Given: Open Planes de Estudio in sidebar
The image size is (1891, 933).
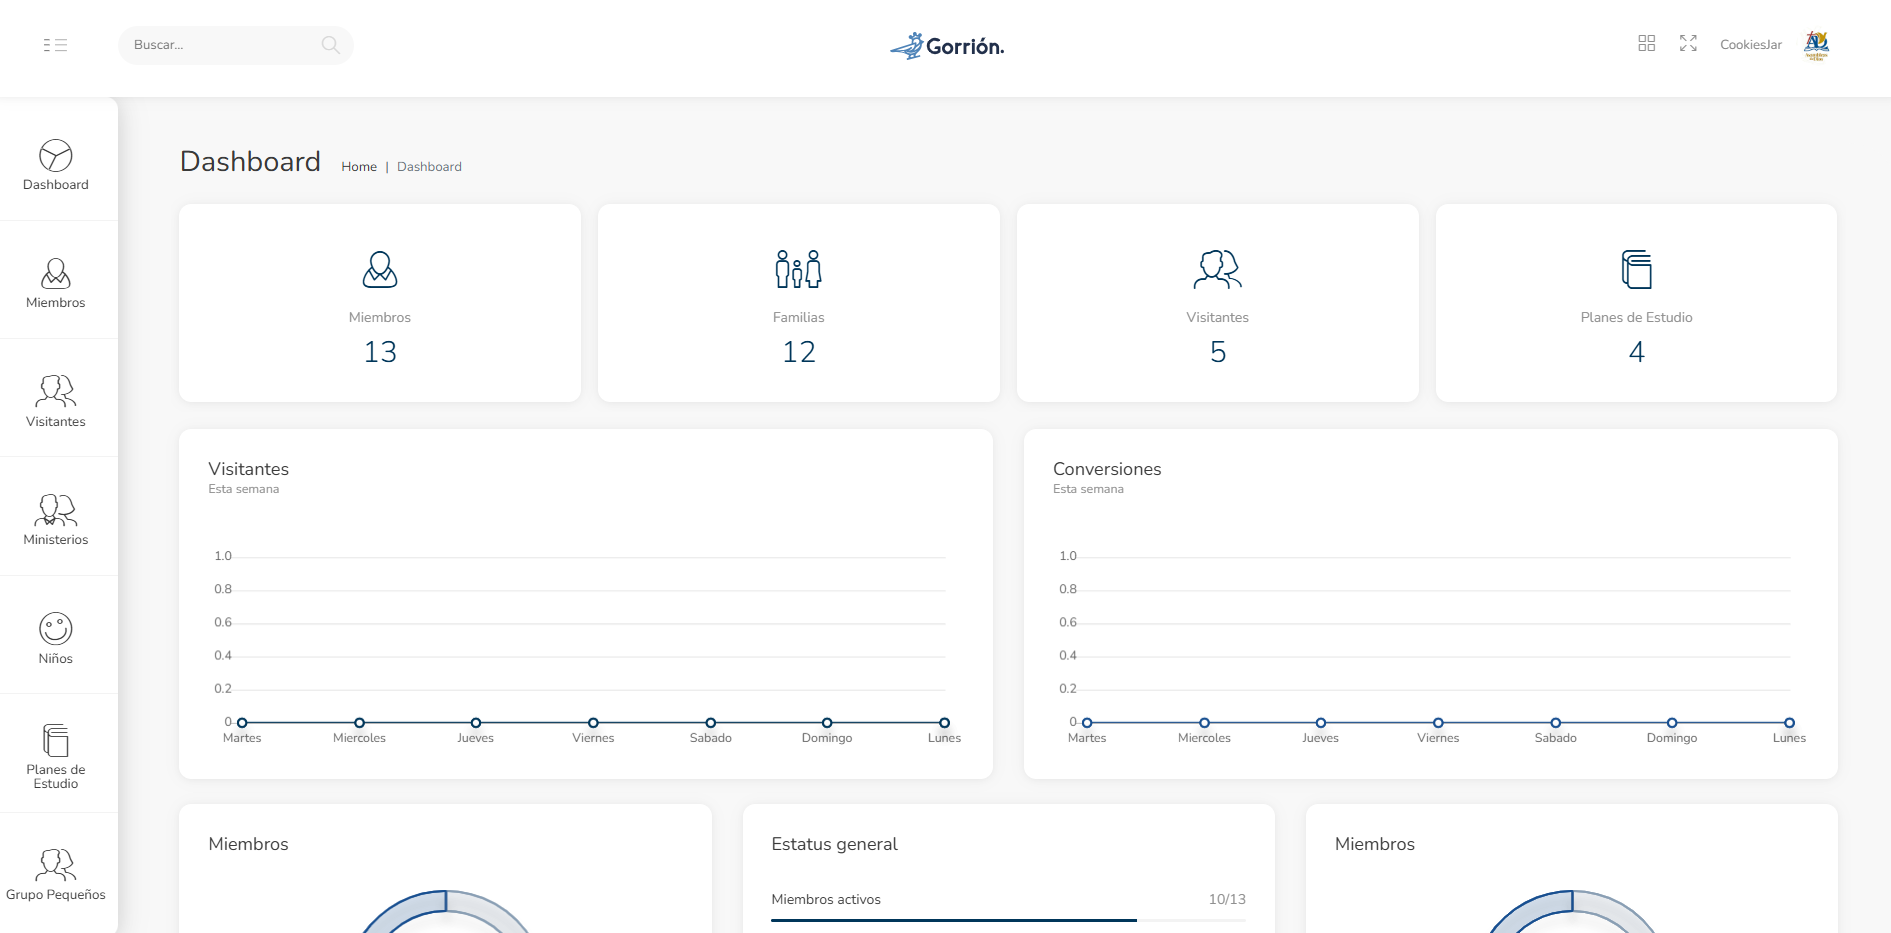Looking at the screenshot, I should 56,757.
